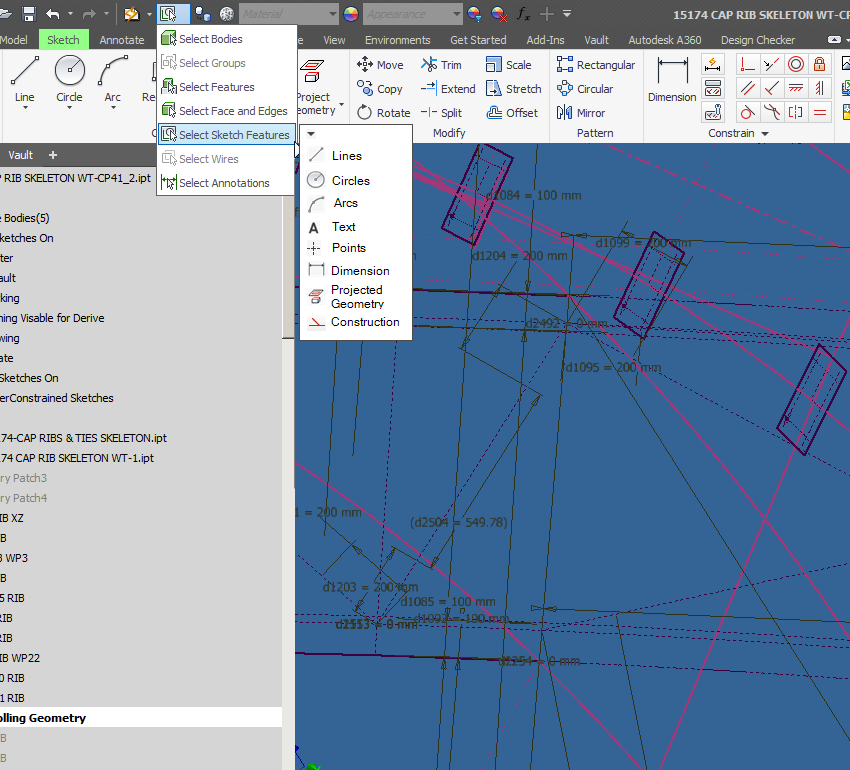Image resolution: width=850 pixels, height=770 pixels.
Task: Click the Offset tool
Action: click(x=511, y=113)
